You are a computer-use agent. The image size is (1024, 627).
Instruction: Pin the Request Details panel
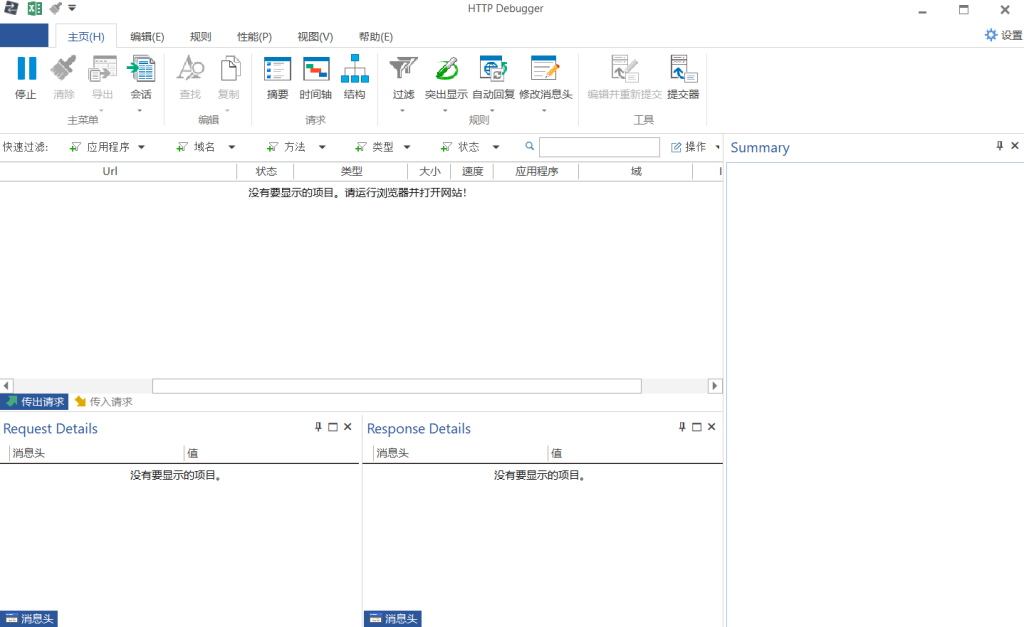[318, 426]
